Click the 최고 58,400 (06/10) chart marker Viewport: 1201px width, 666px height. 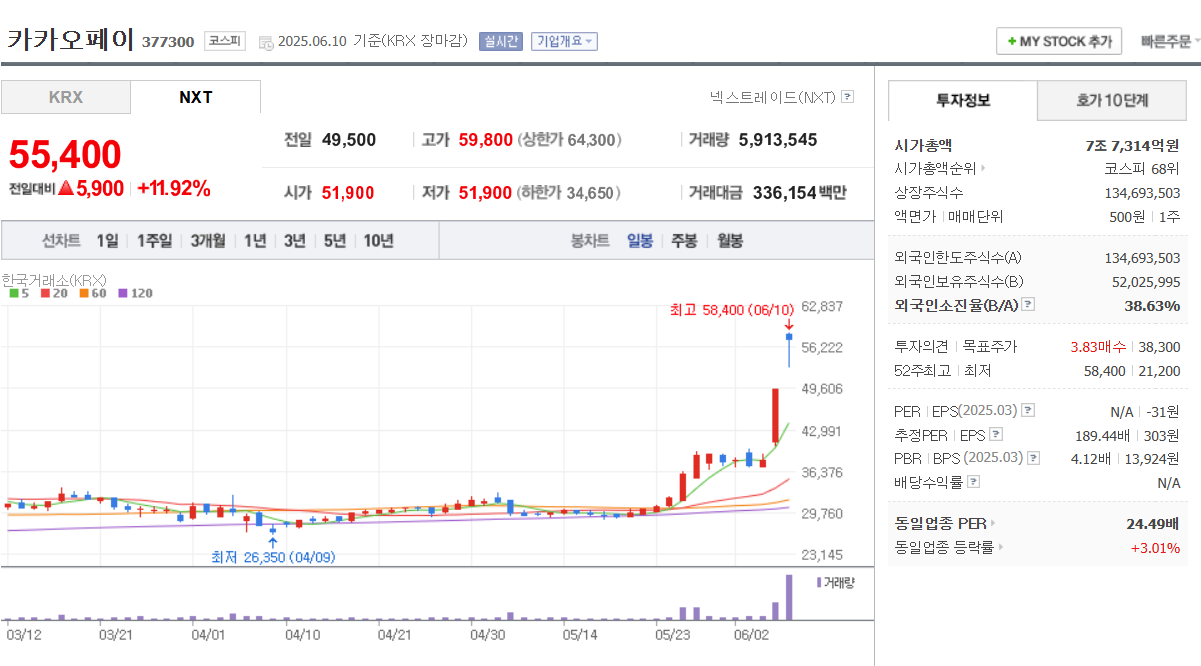[732, 310]
